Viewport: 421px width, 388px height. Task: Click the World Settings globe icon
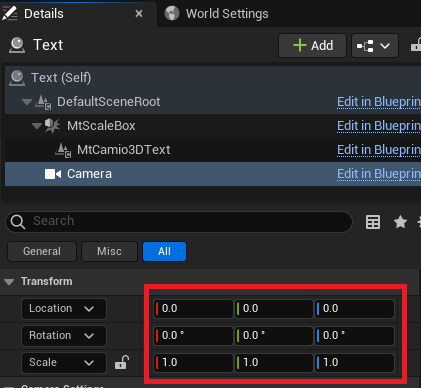pos(172,14)
